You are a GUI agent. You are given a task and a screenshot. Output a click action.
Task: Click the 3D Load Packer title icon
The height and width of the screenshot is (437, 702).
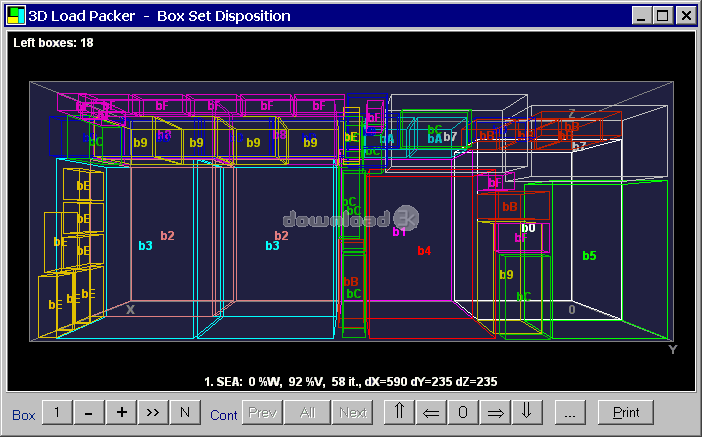pos(15,15)
